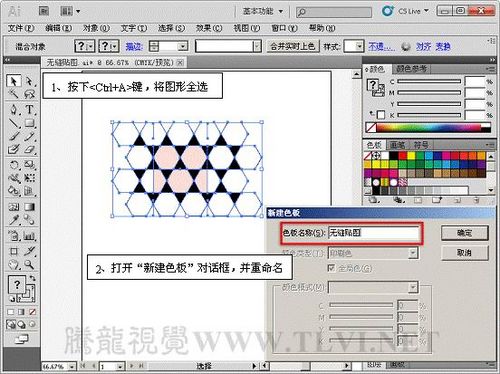Select the Pen tool
Screen dimensions: 500x374
[x=14, y=109]
